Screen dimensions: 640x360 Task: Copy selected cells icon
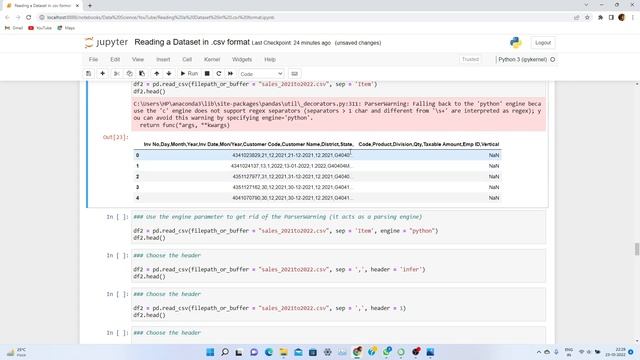pos(129,74)
